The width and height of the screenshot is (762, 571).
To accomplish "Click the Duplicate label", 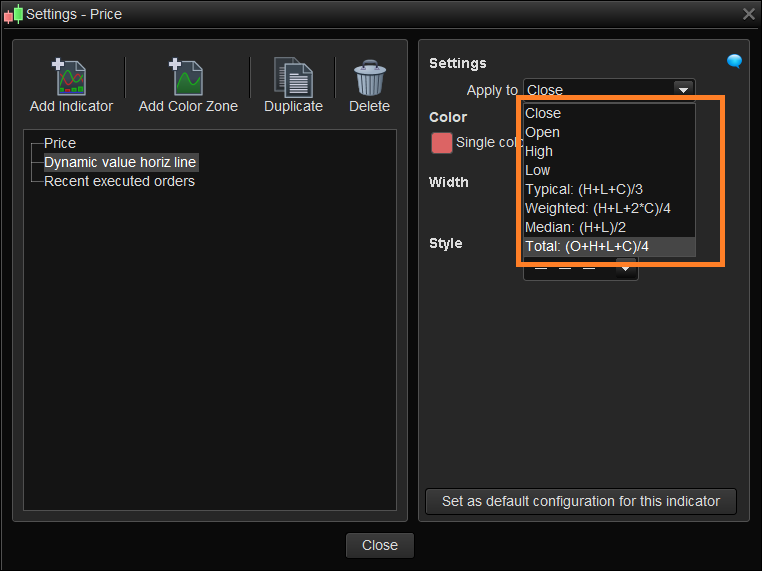I will pos(293,106).
